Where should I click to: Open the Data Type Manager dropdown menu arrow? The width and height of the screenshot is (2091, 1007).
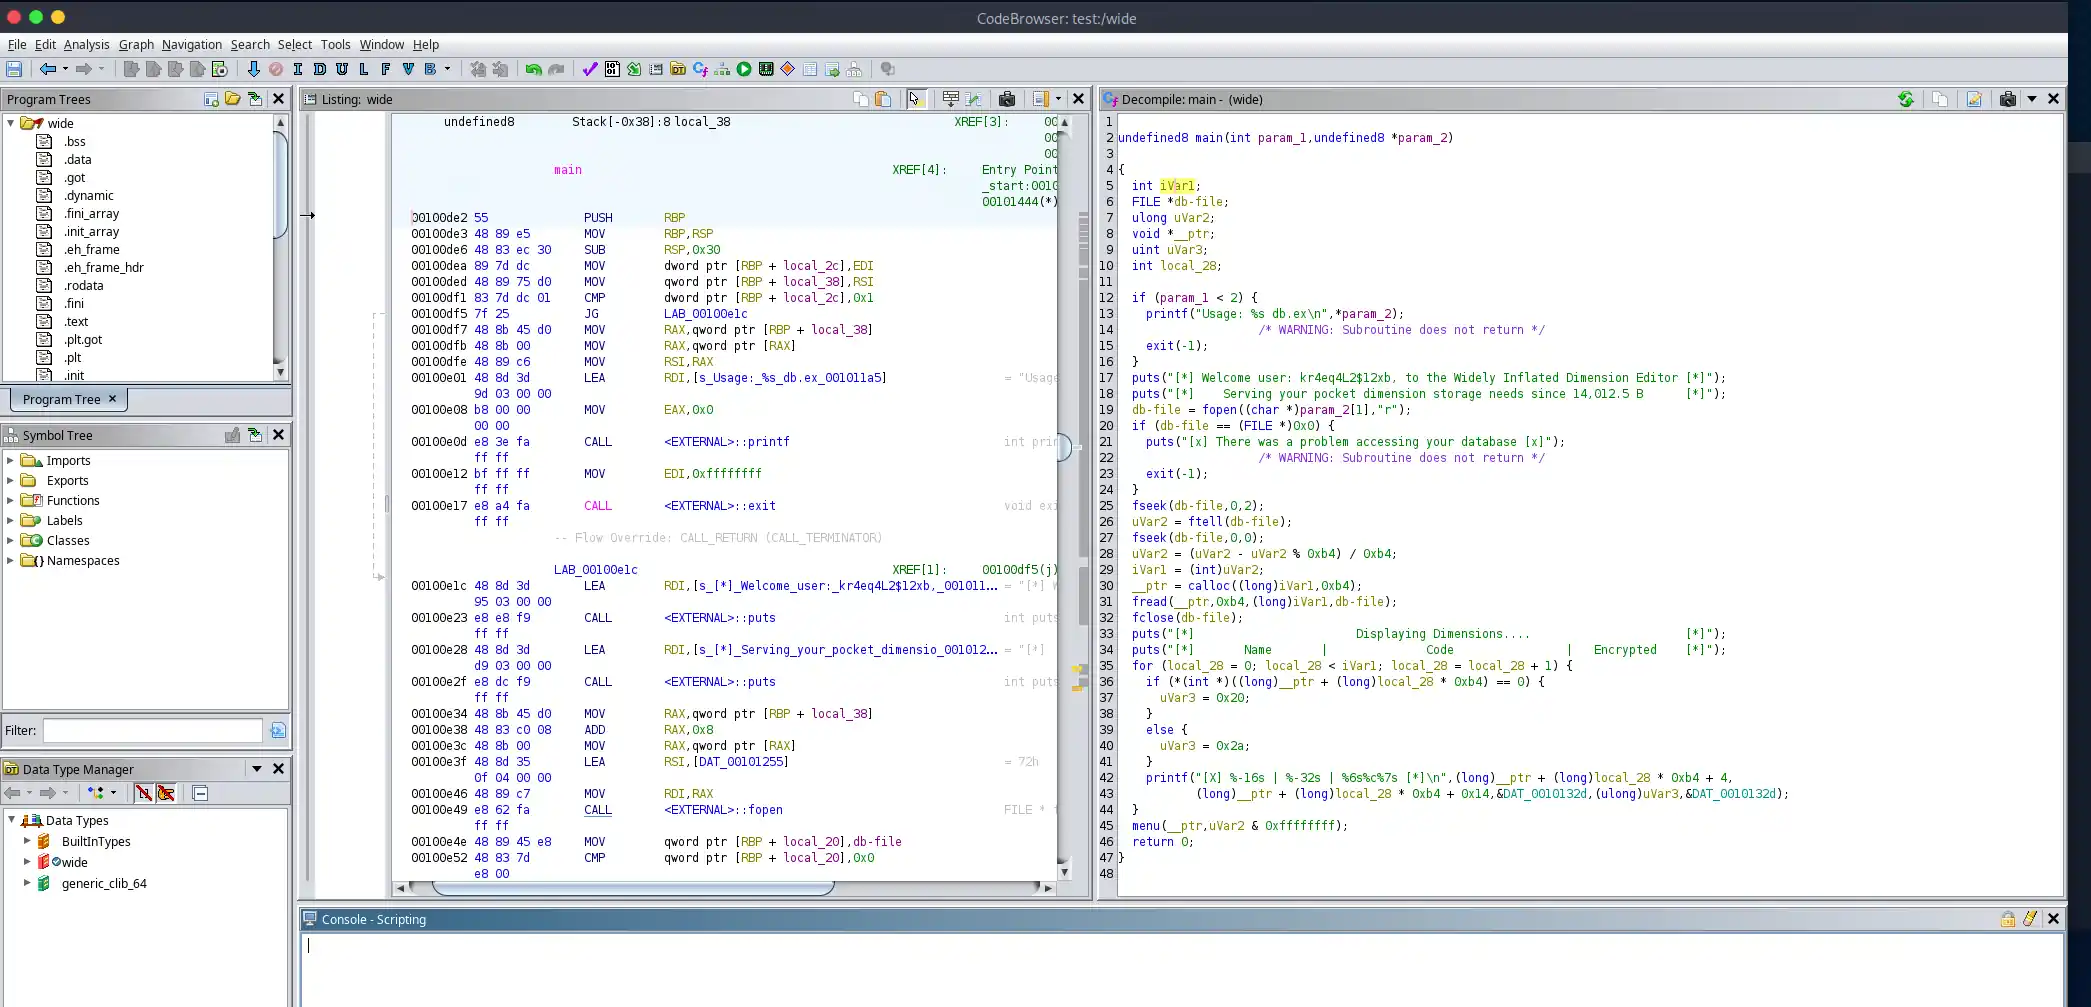point(257,769)
